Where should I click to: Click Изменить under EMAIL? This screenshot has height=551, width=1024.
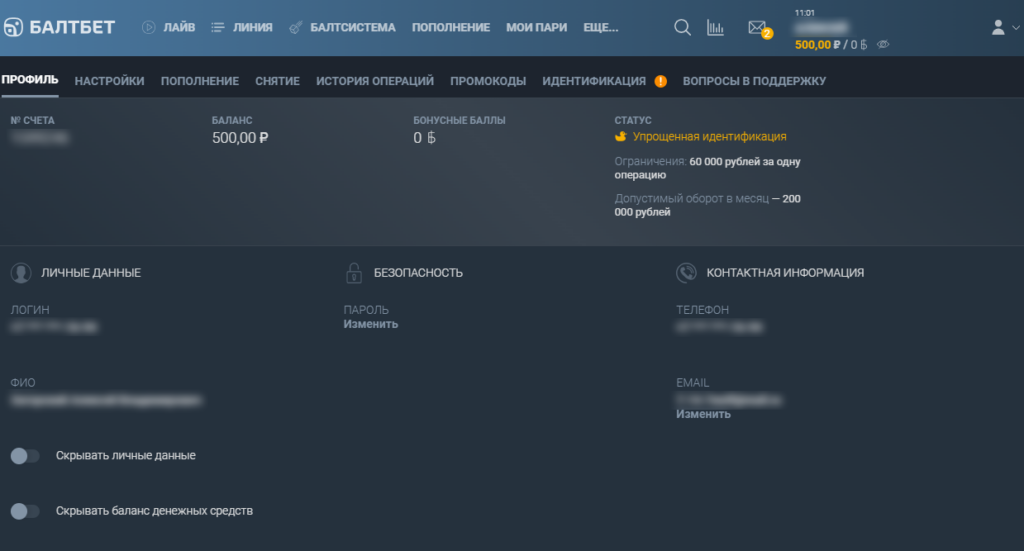click(x=703, y=415)
